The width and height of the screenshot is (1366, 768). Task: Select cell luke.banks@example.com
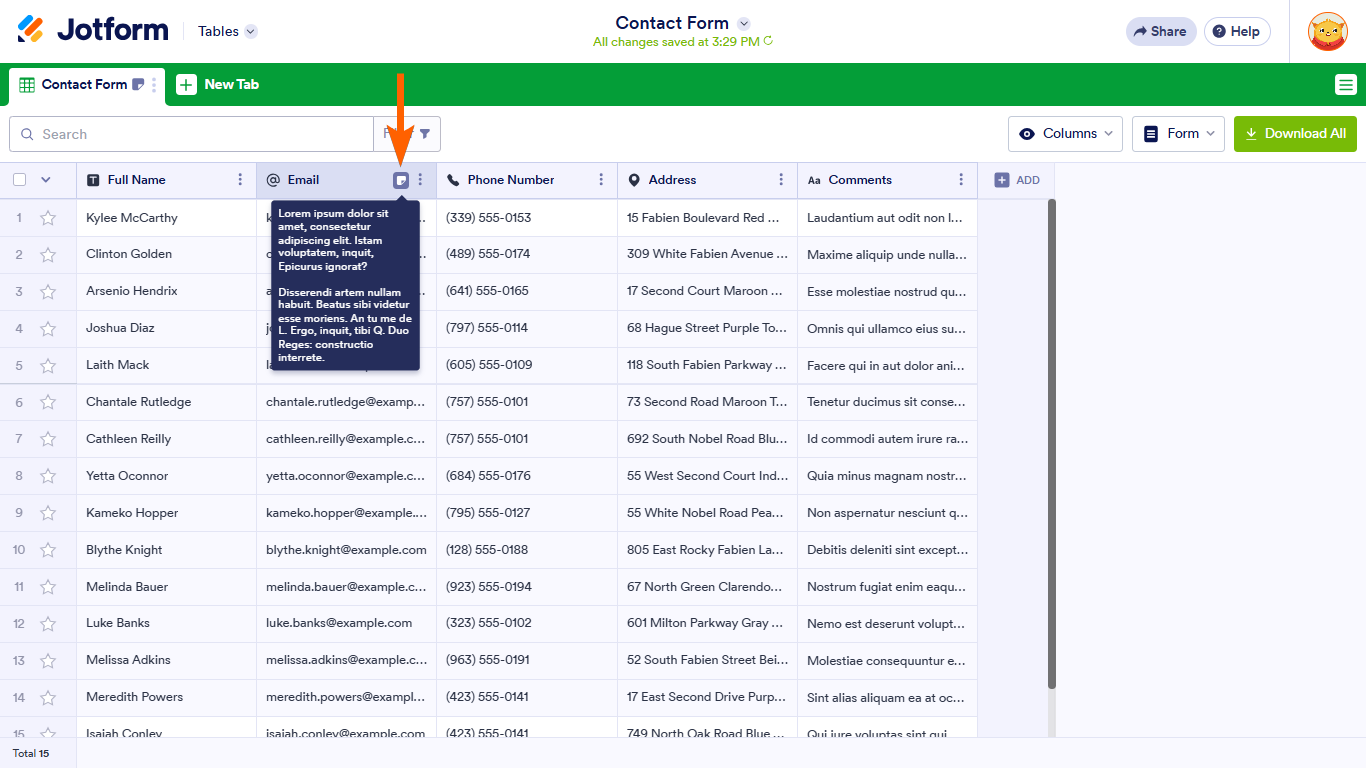346,623
